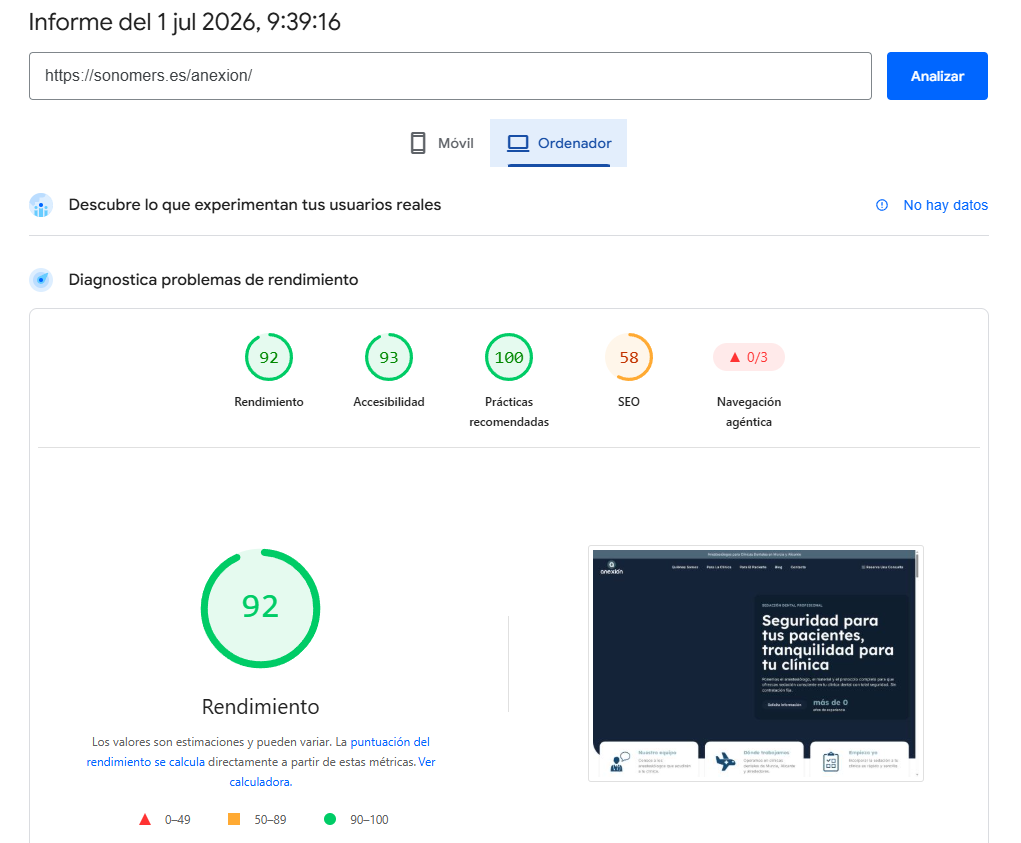This screenshot has width=1021, height=843.
Task: Open the Ver calculadora link
Action: [332, 771]
